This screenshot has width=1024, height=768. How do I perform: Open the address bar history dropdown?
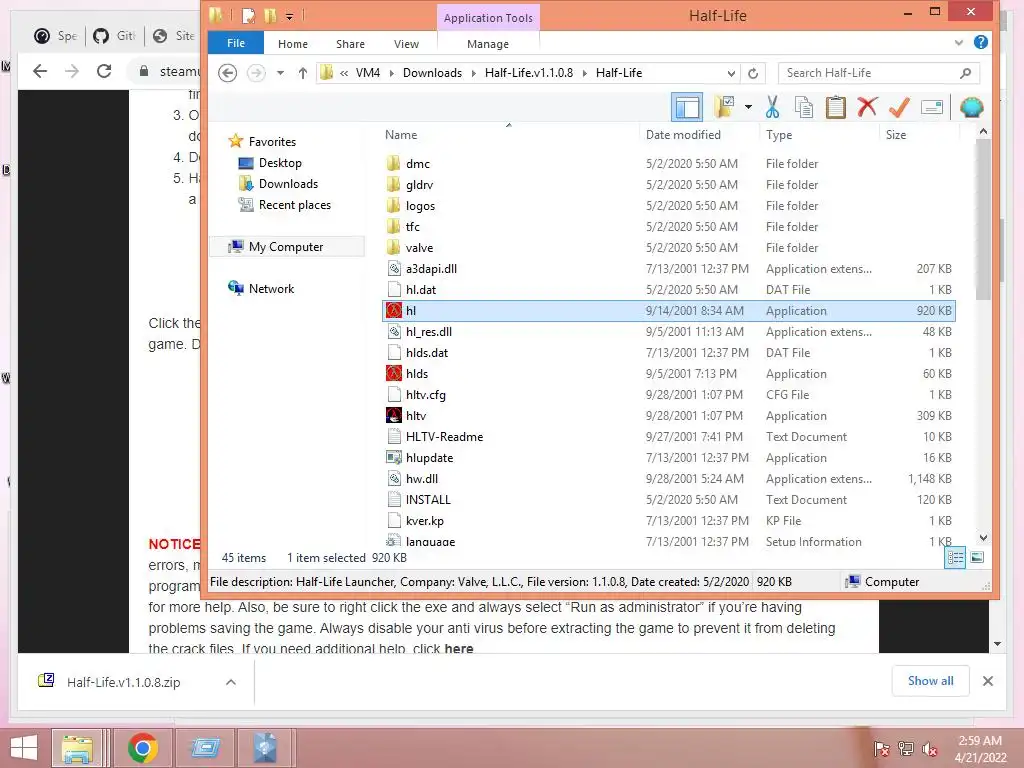click(x=731, y=73)
